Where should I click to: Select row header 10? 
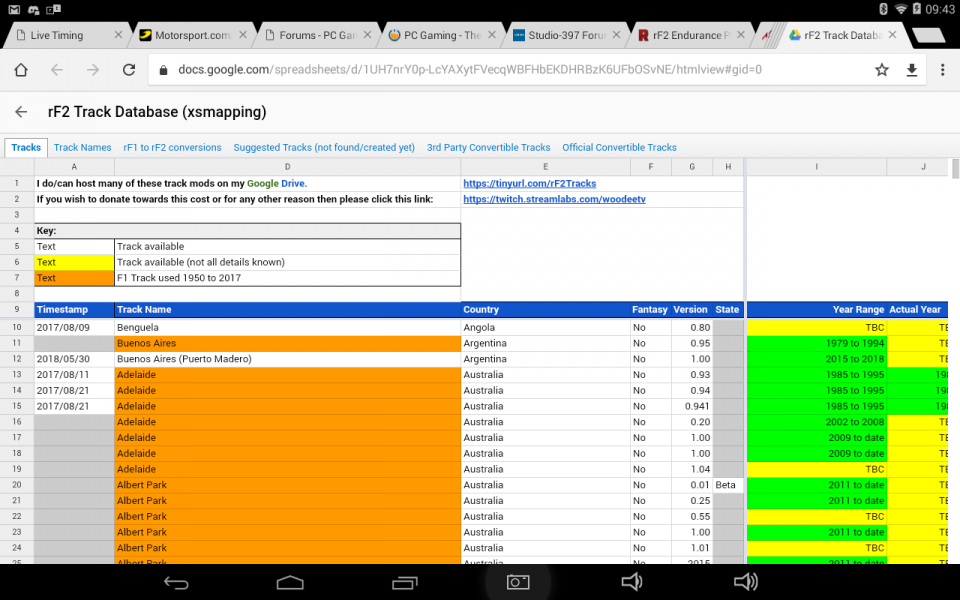[17, 328]
